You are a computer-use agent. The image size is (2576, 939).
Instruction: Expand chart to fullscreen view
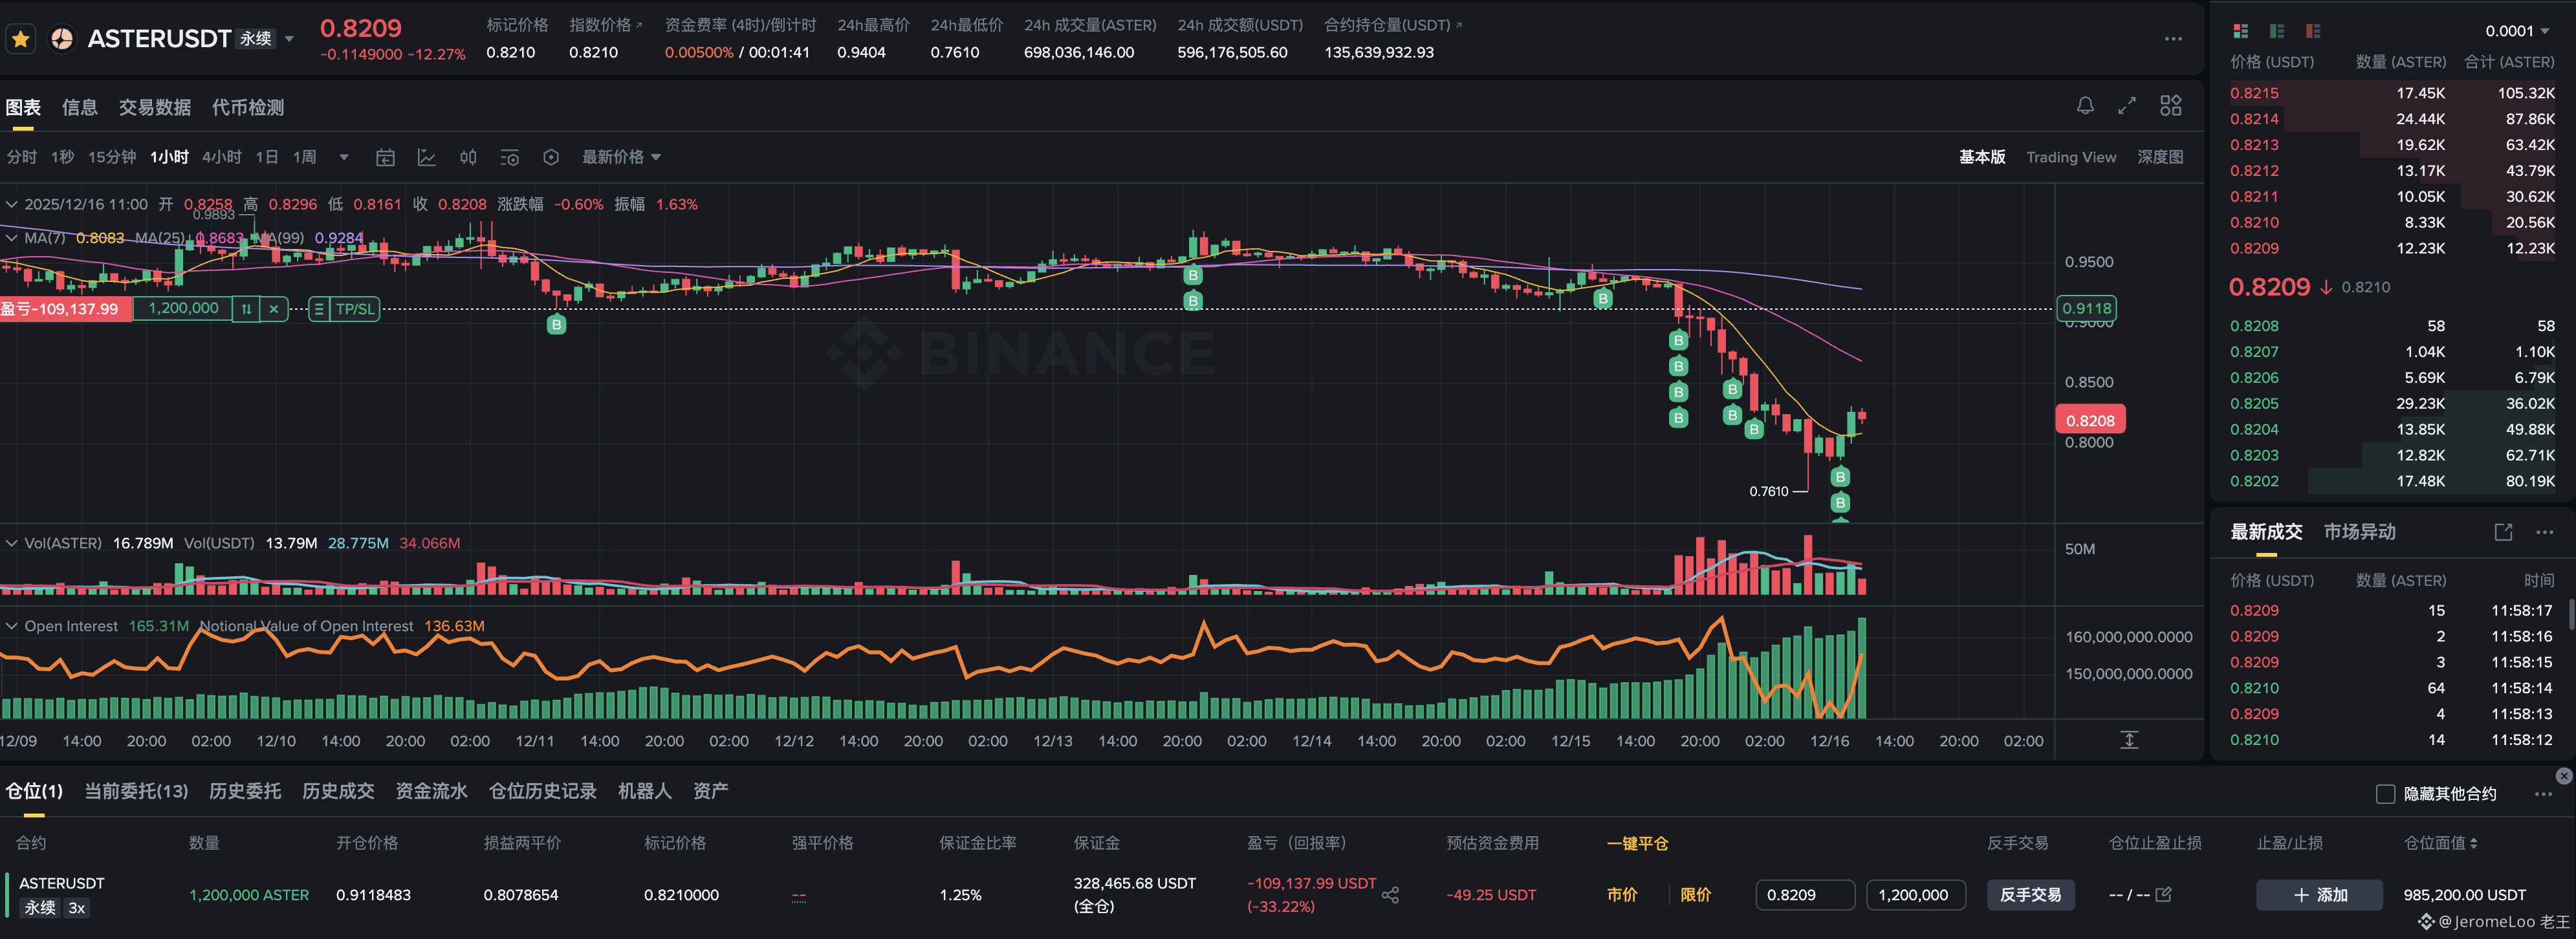pyautogui.click(x=2127, y=106)
